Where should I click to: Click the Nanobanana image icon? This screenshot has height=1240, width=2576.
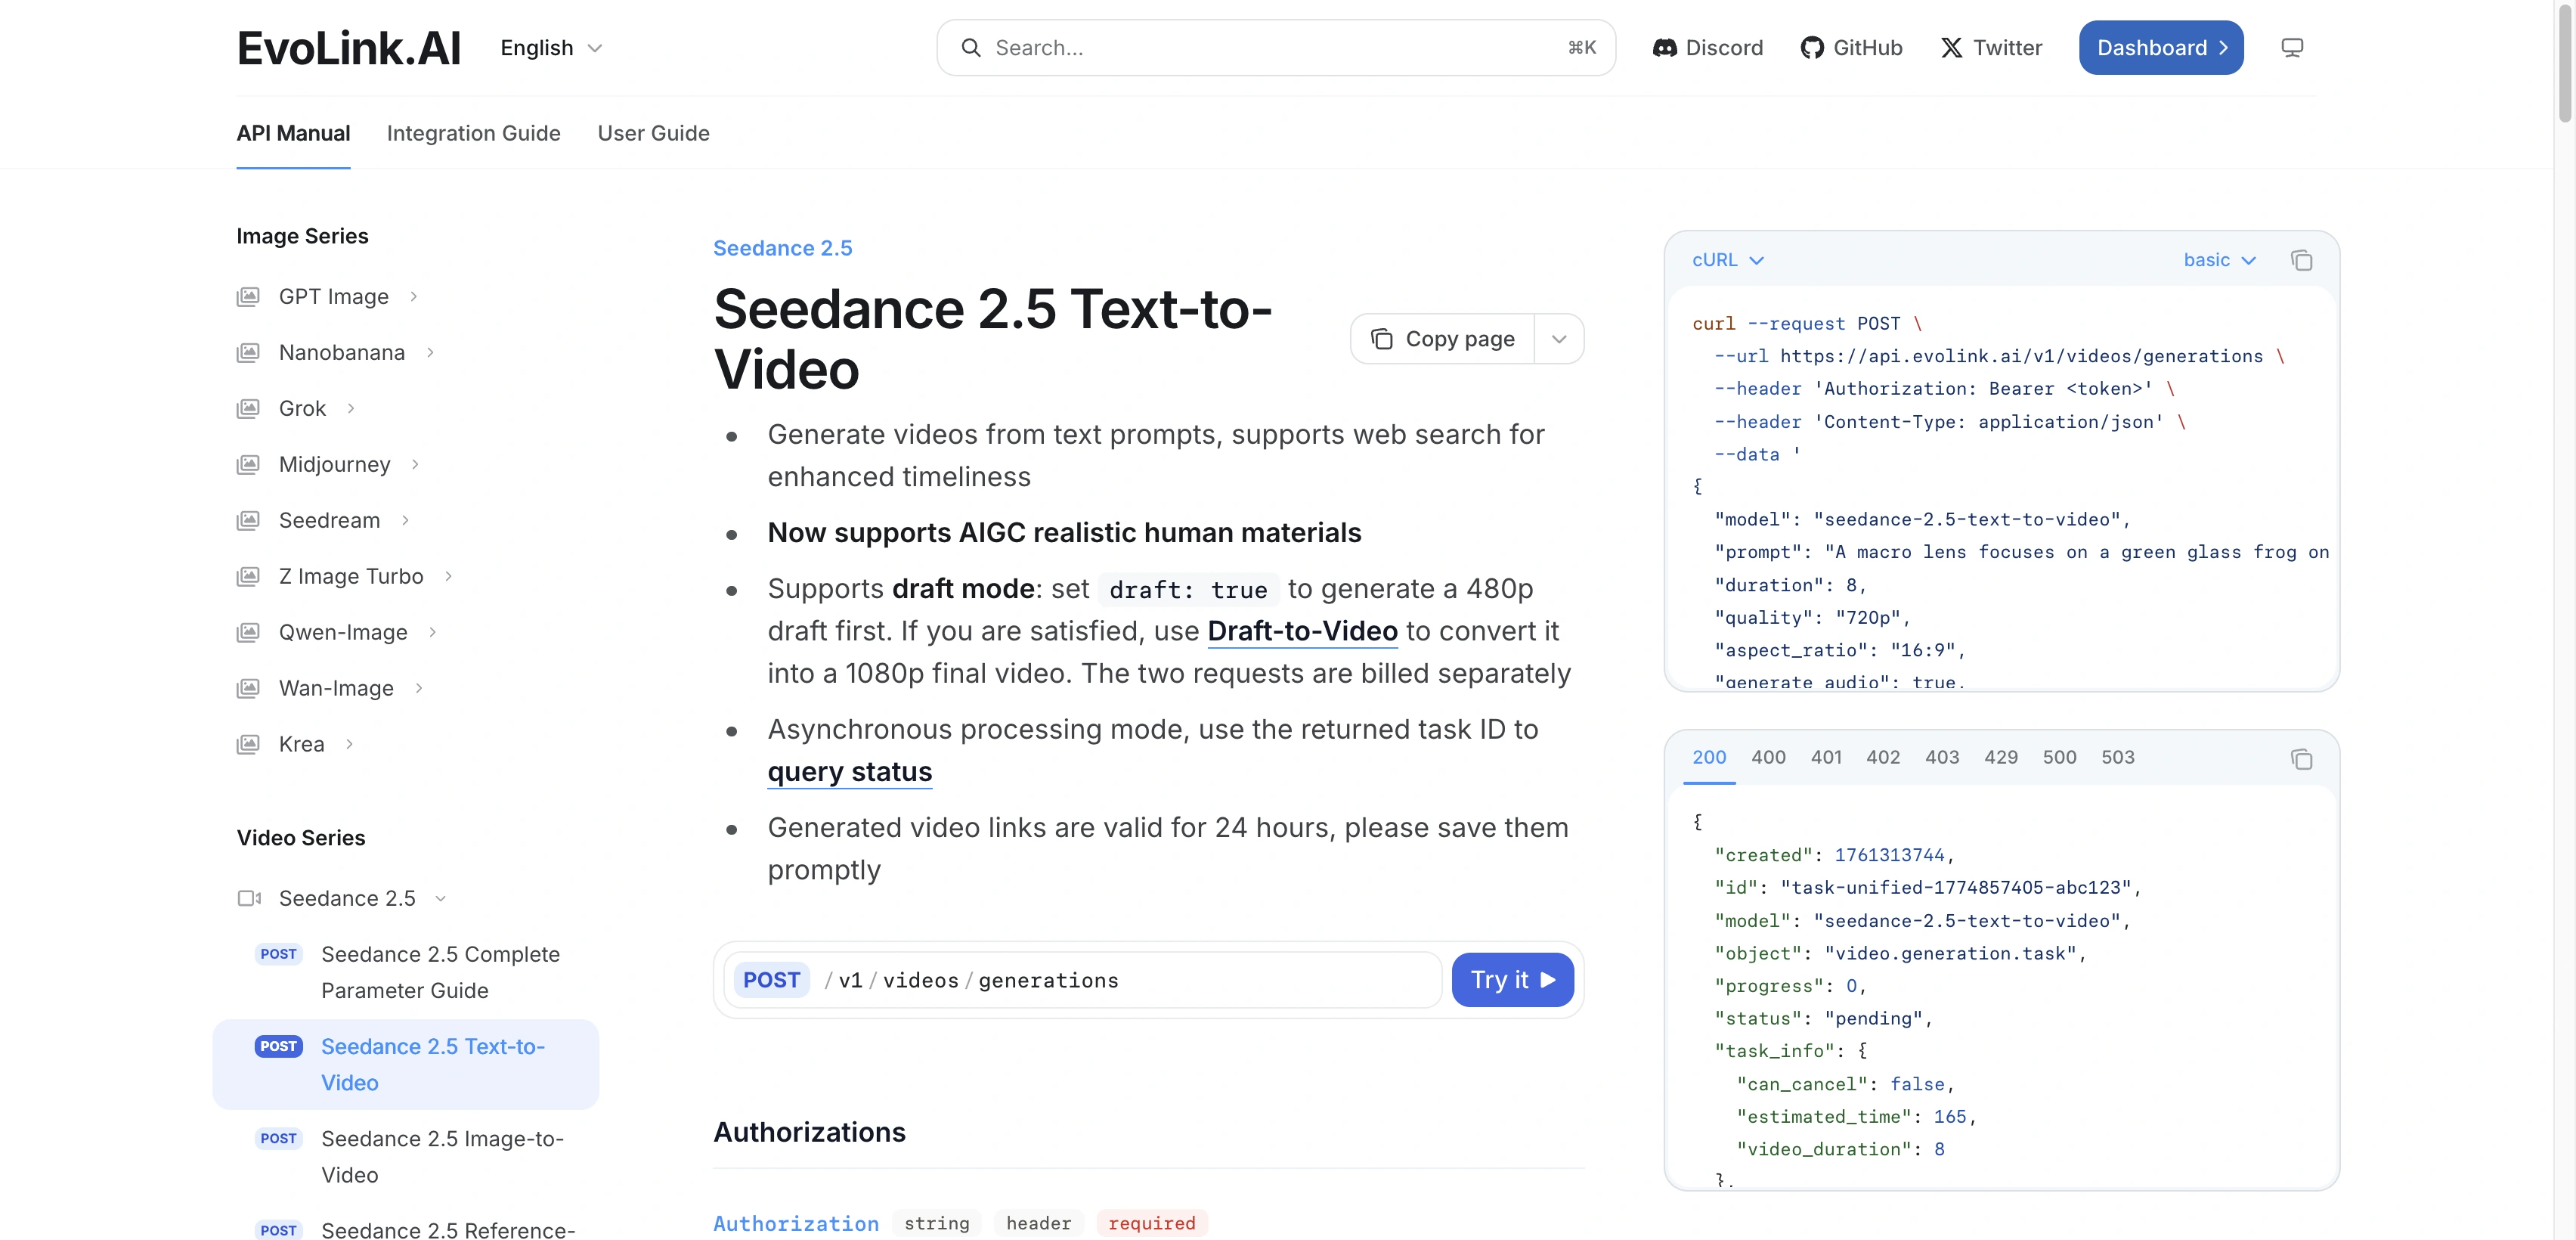[248, 353]
